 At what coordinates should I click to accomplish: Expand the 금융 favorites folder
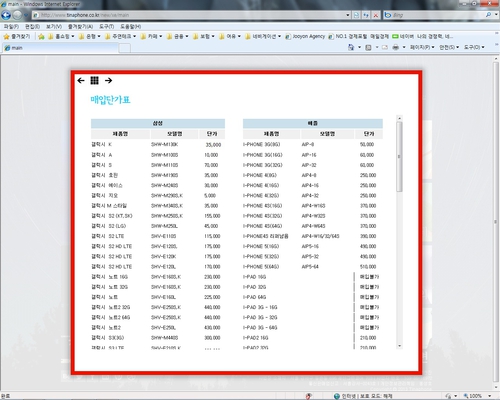pyautogui.click(x=178, y=36)
